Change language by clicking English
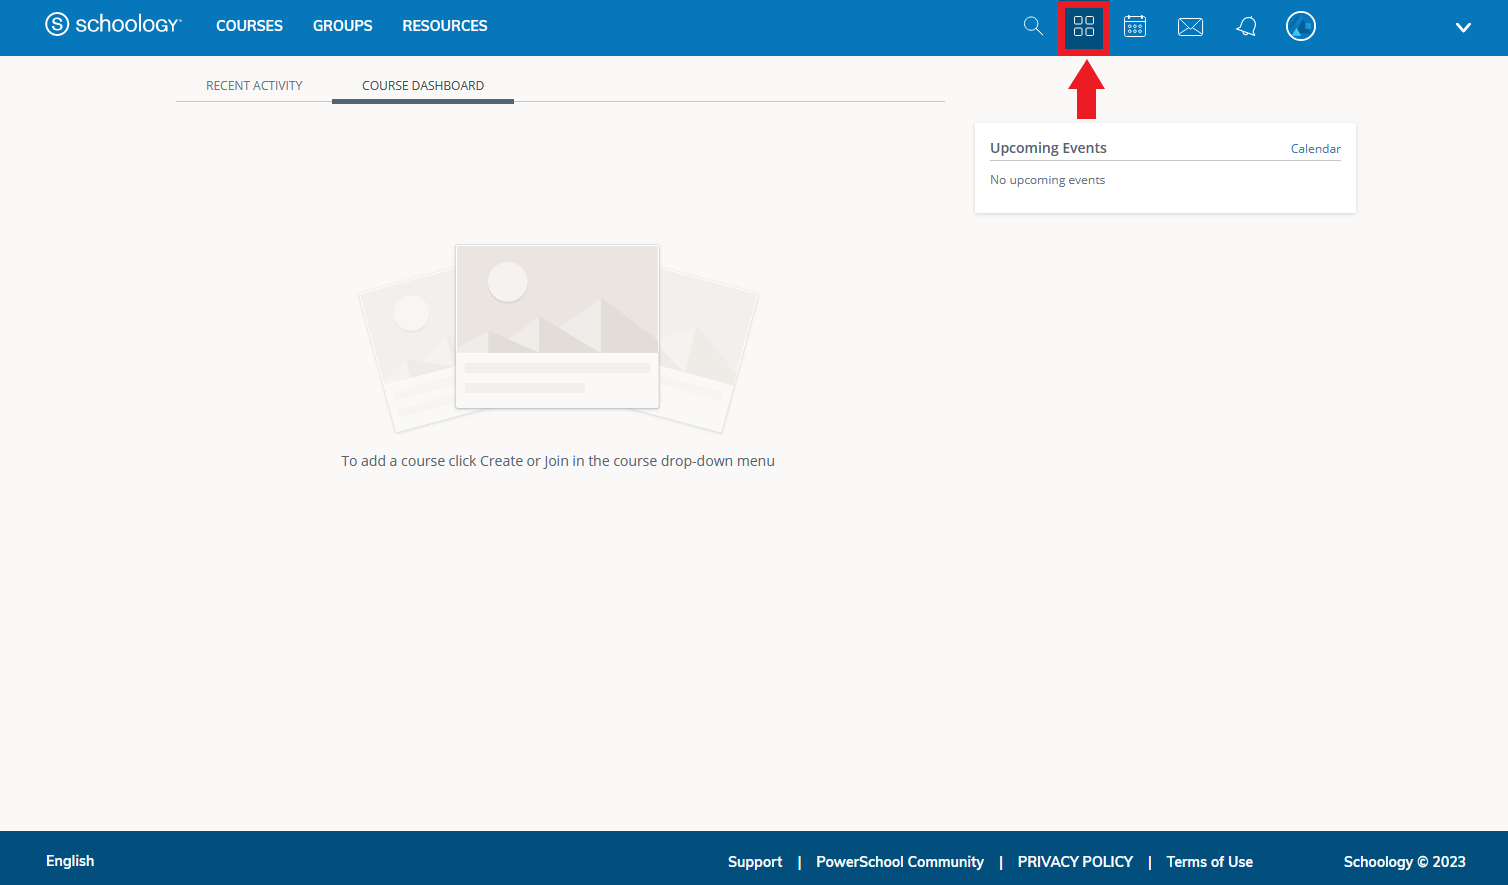Image resolution: width=1508 pixels, height=885 pixels. (69, 860)
